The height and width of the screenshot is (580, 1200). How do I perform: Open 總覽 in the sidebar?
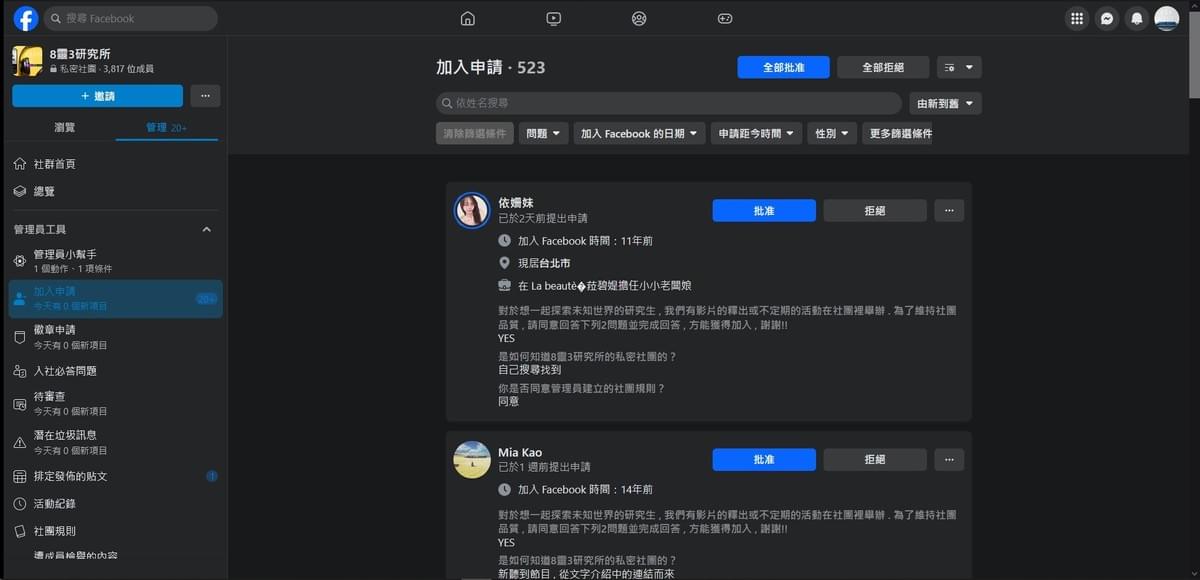click(115, 191)
